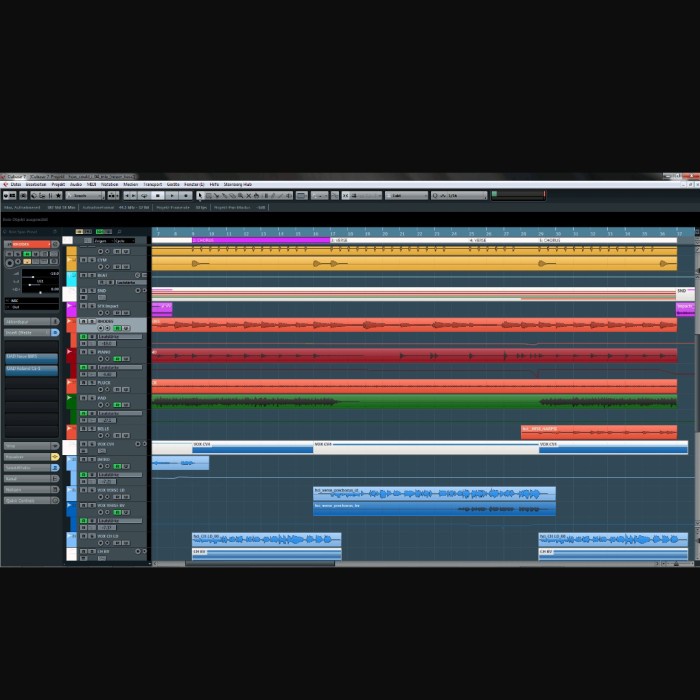This screenshot has width=700, height=700.
Task: Select the SAID Roland CE-1 insert slot
Action: (x=30, y=369)
